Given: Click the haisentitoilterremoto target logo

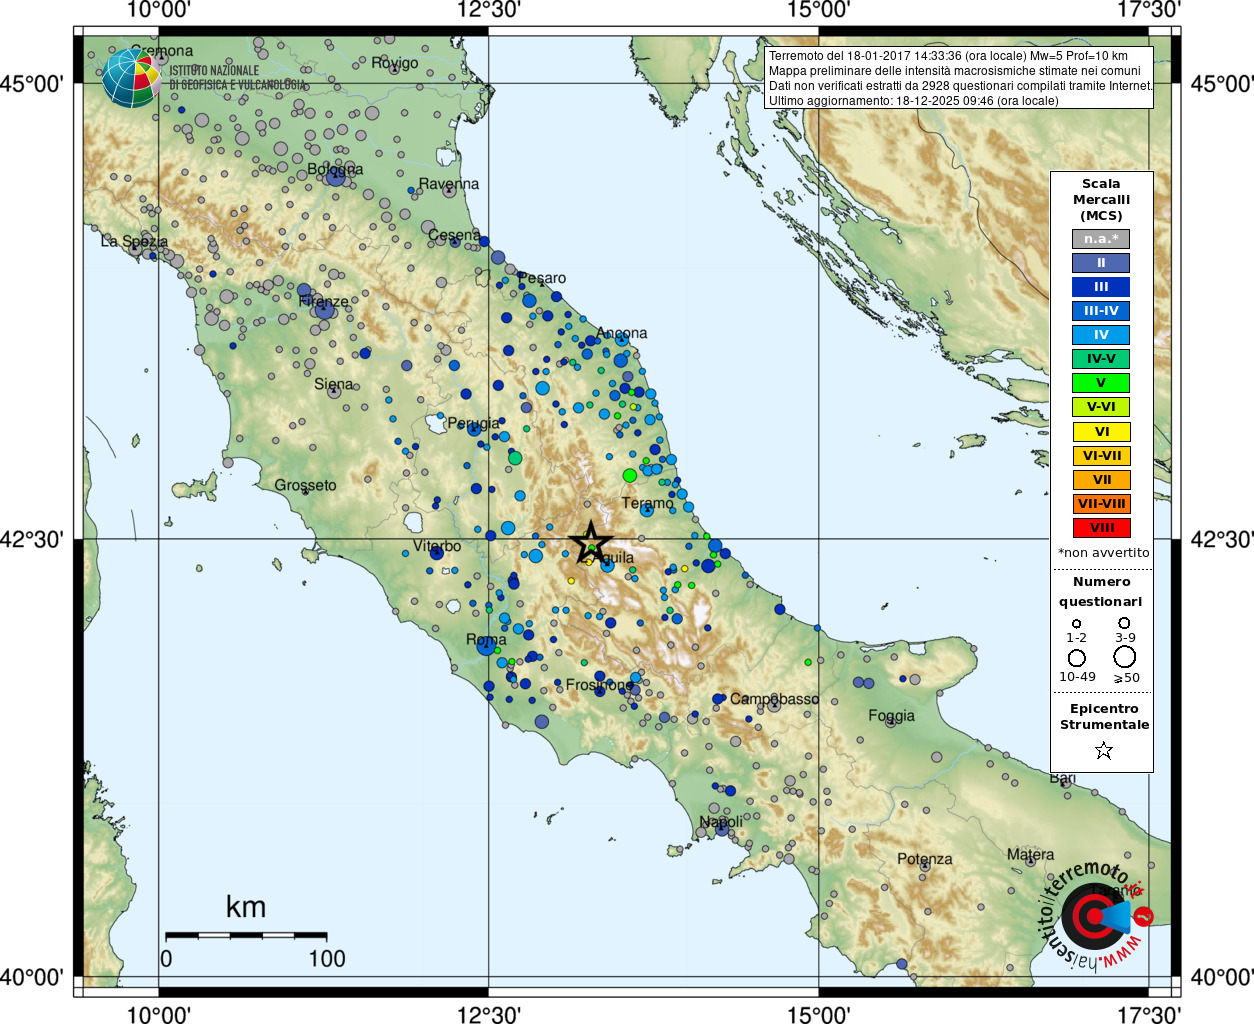Looking at the screenshot, I should tap(1095, 915).
